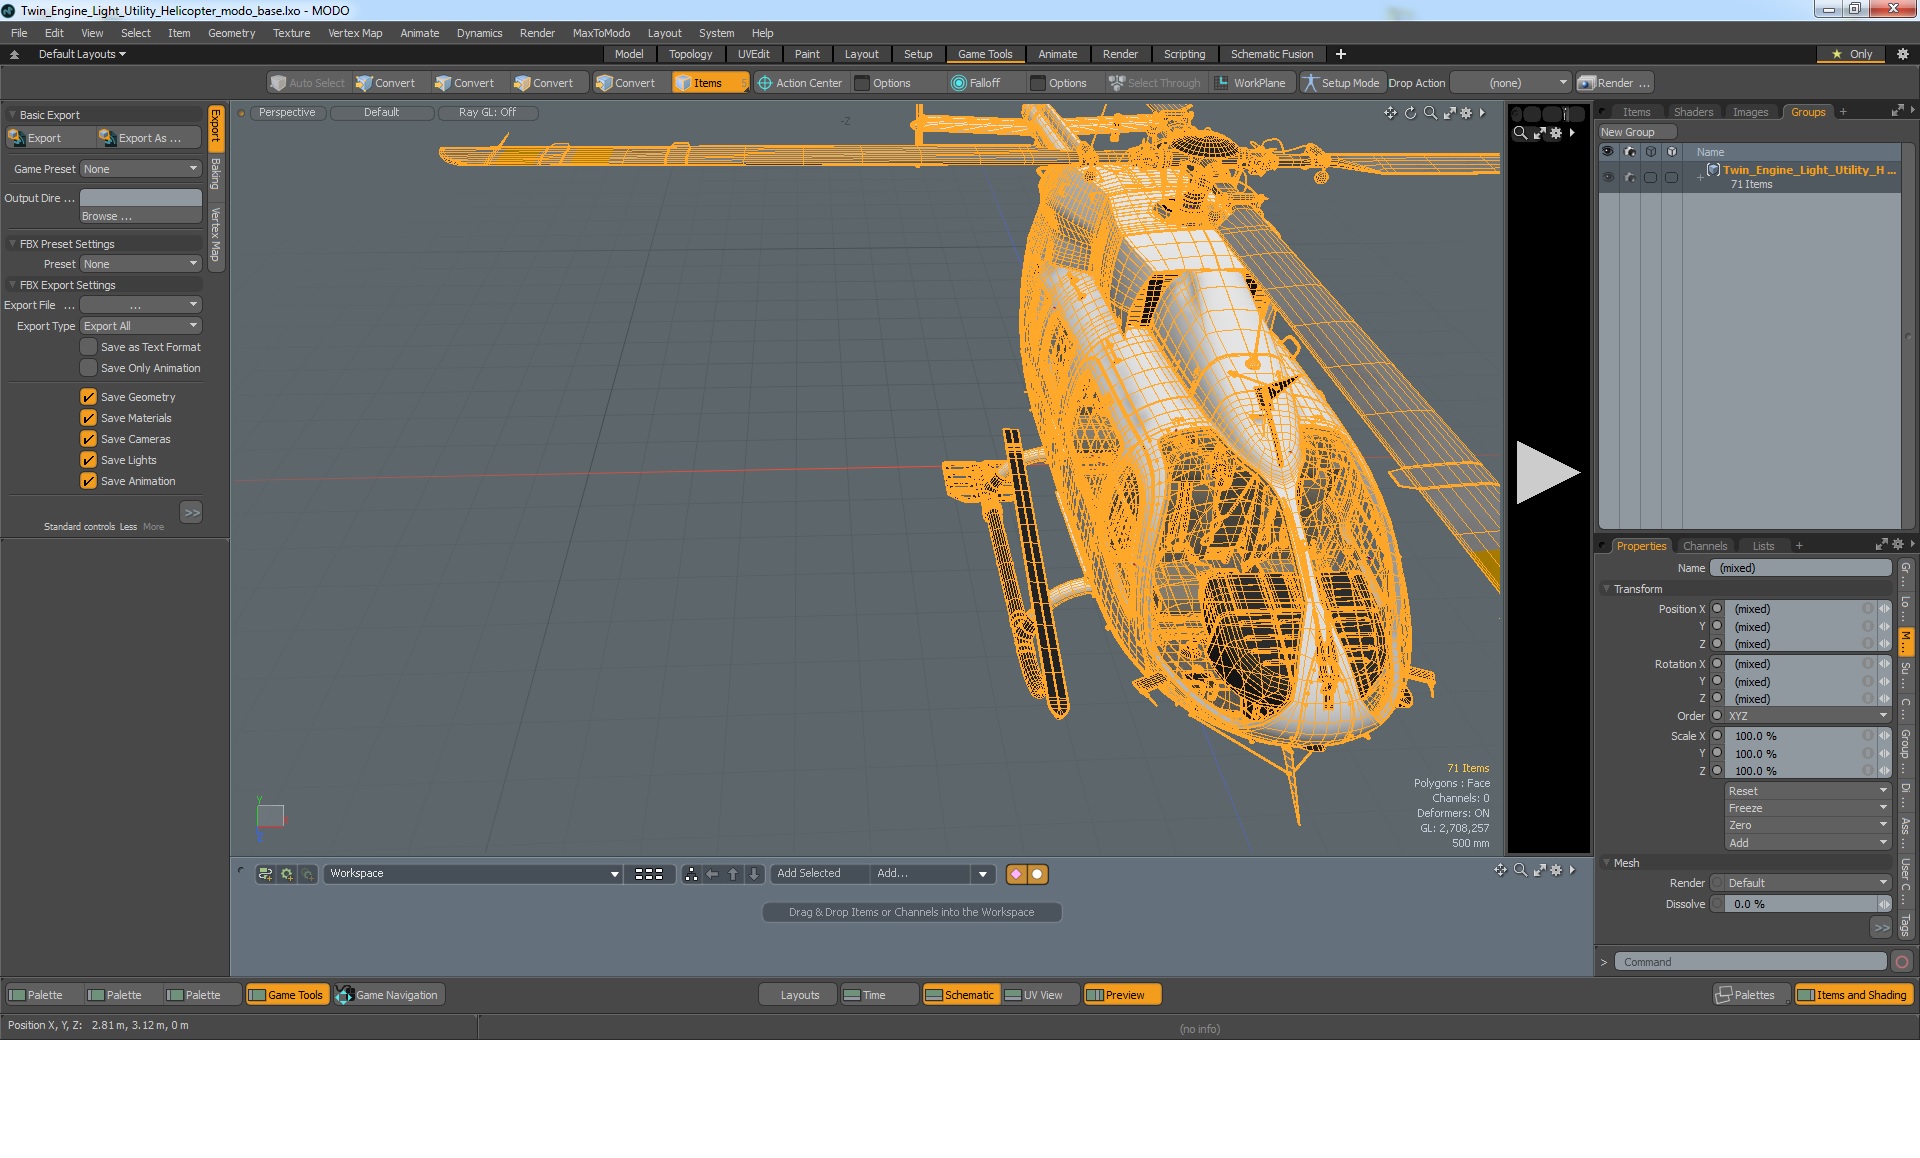This screenshot has width=1920, height=1158.
Task: Click the Action Center tool icon
Action: tap(765, 83)
